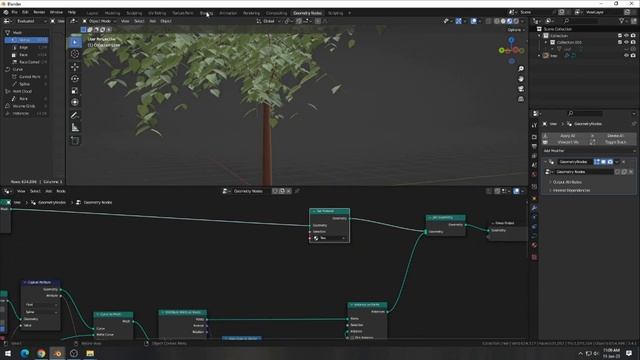Image resolution: width=640 pixels, height=360 pixels.
Task: Toggle eye visibility for tree object
Action: tap(627, 56)
